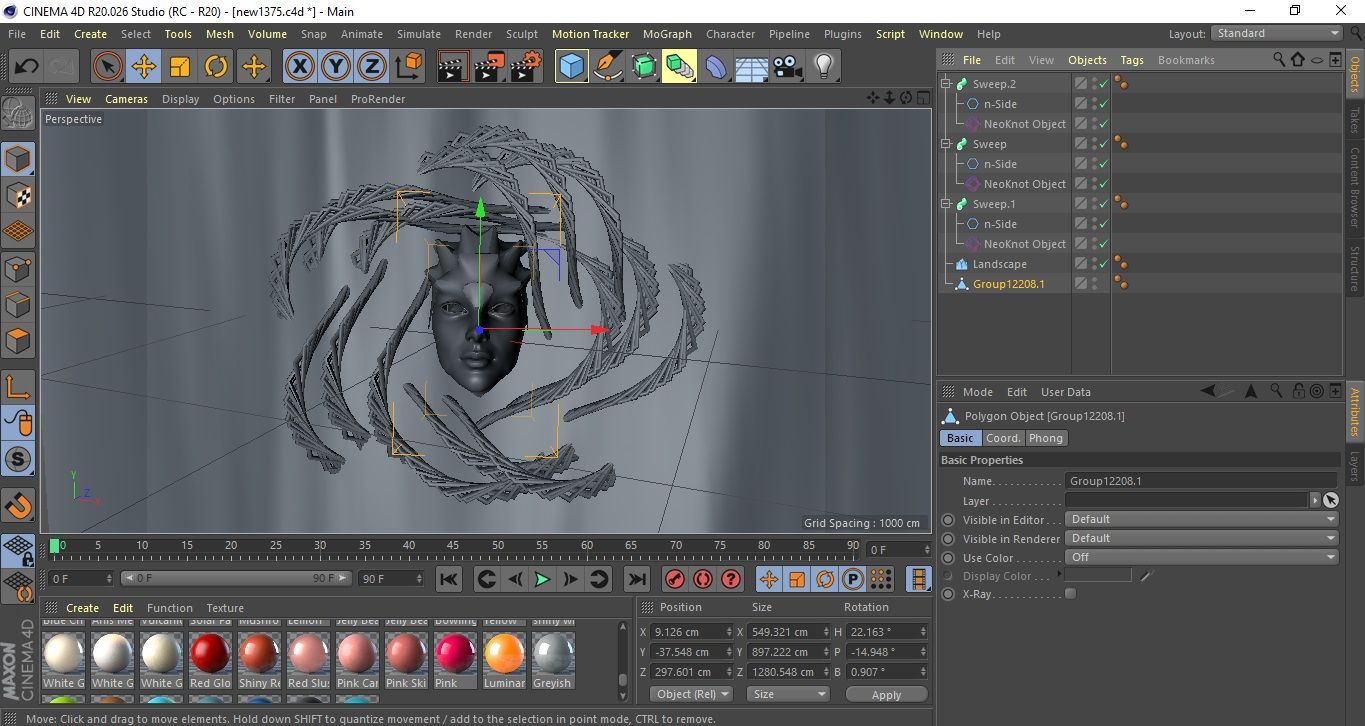1365x726 pixels.
Task: Click the Undo arrow icon
Action: pos(27,67)
